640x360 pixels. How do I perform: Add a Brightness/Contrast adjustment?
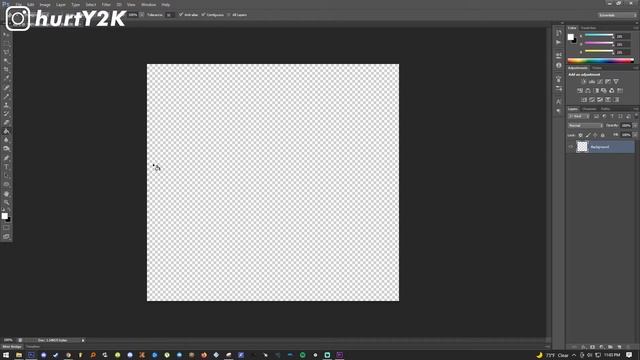[584, 82]
